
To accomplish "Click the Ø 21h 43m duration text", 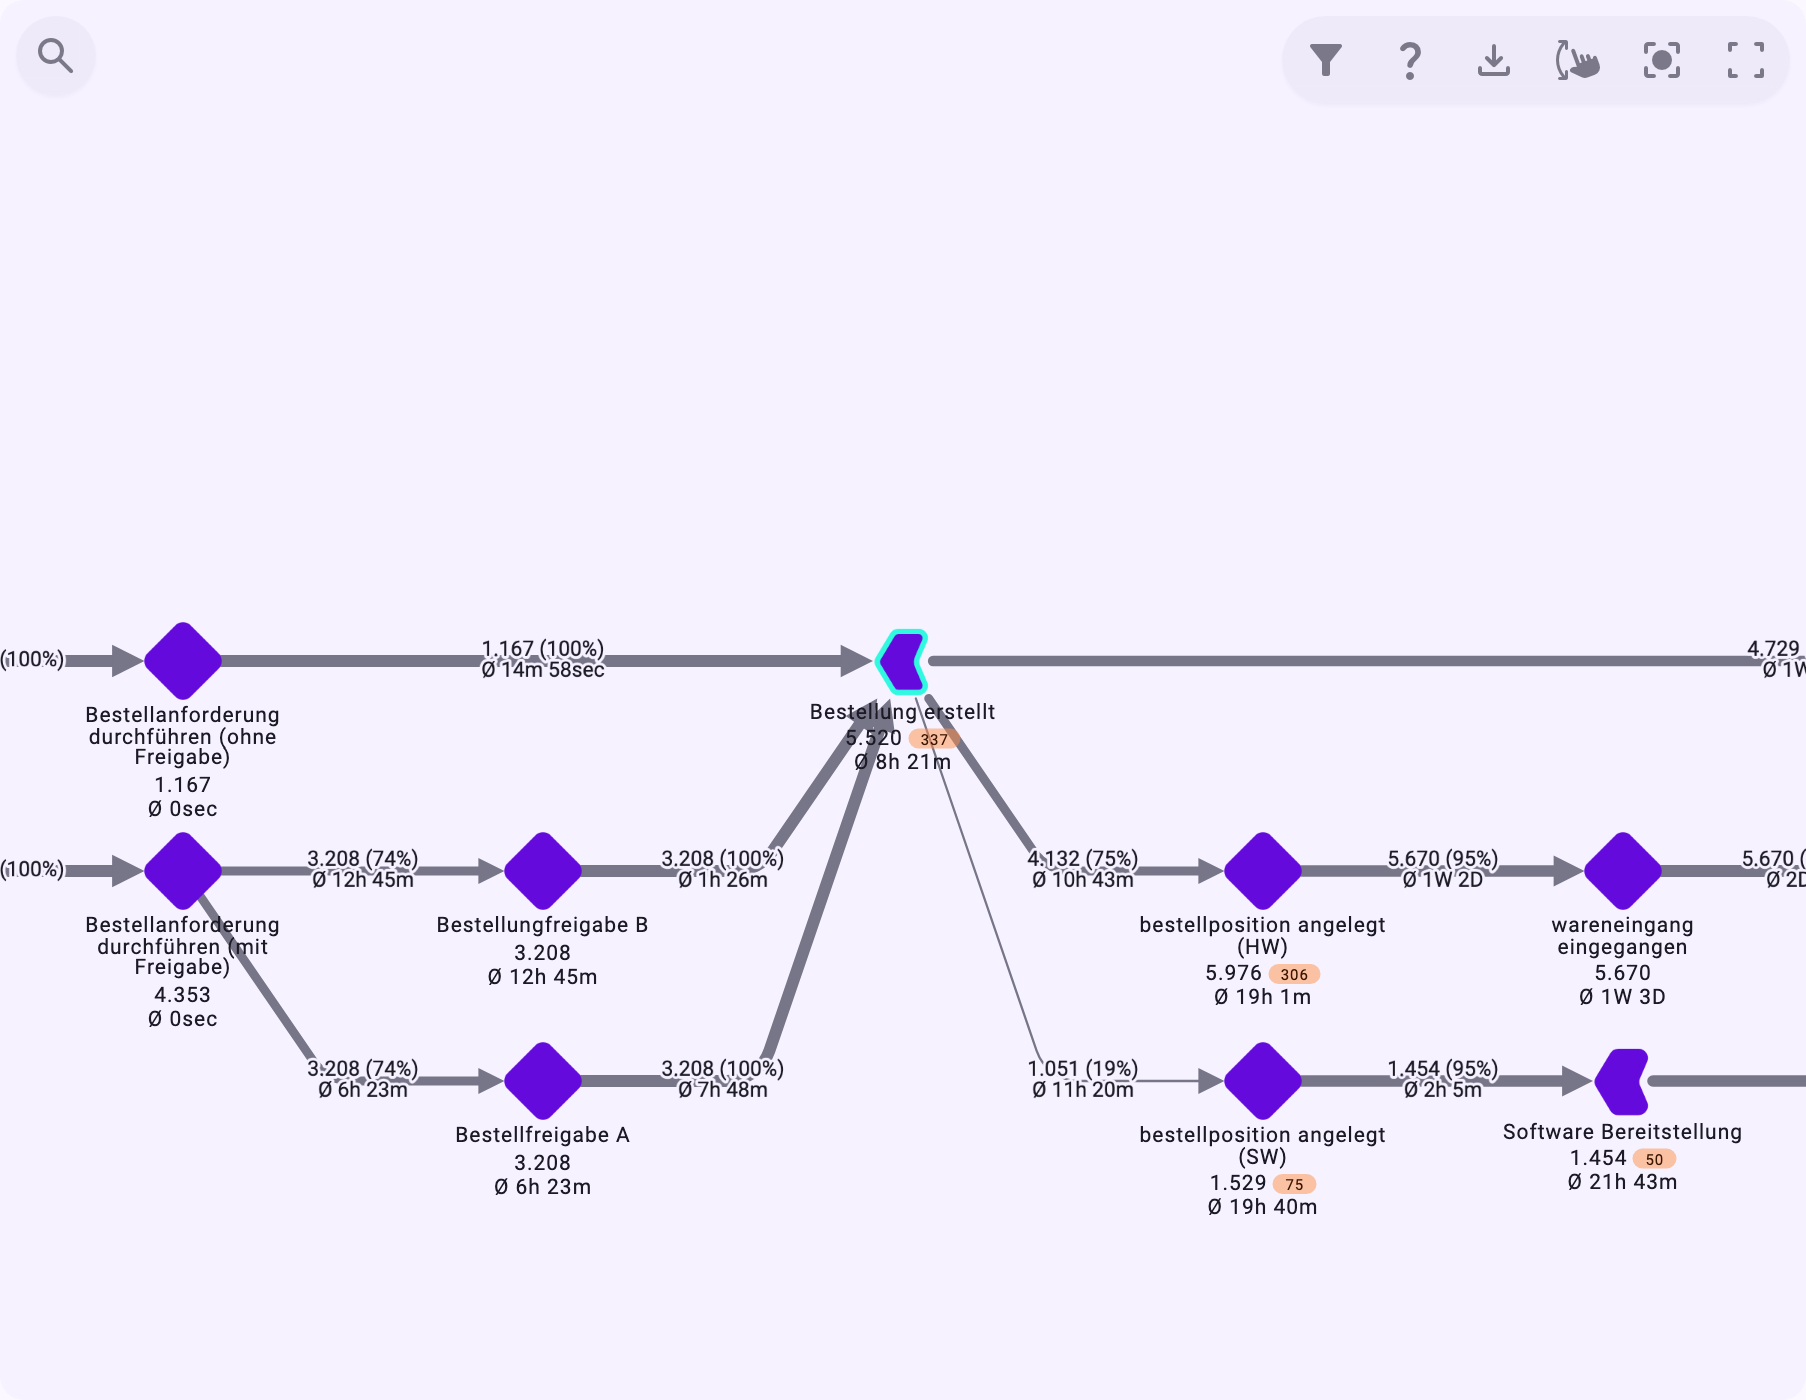I will (1623, 1182).
